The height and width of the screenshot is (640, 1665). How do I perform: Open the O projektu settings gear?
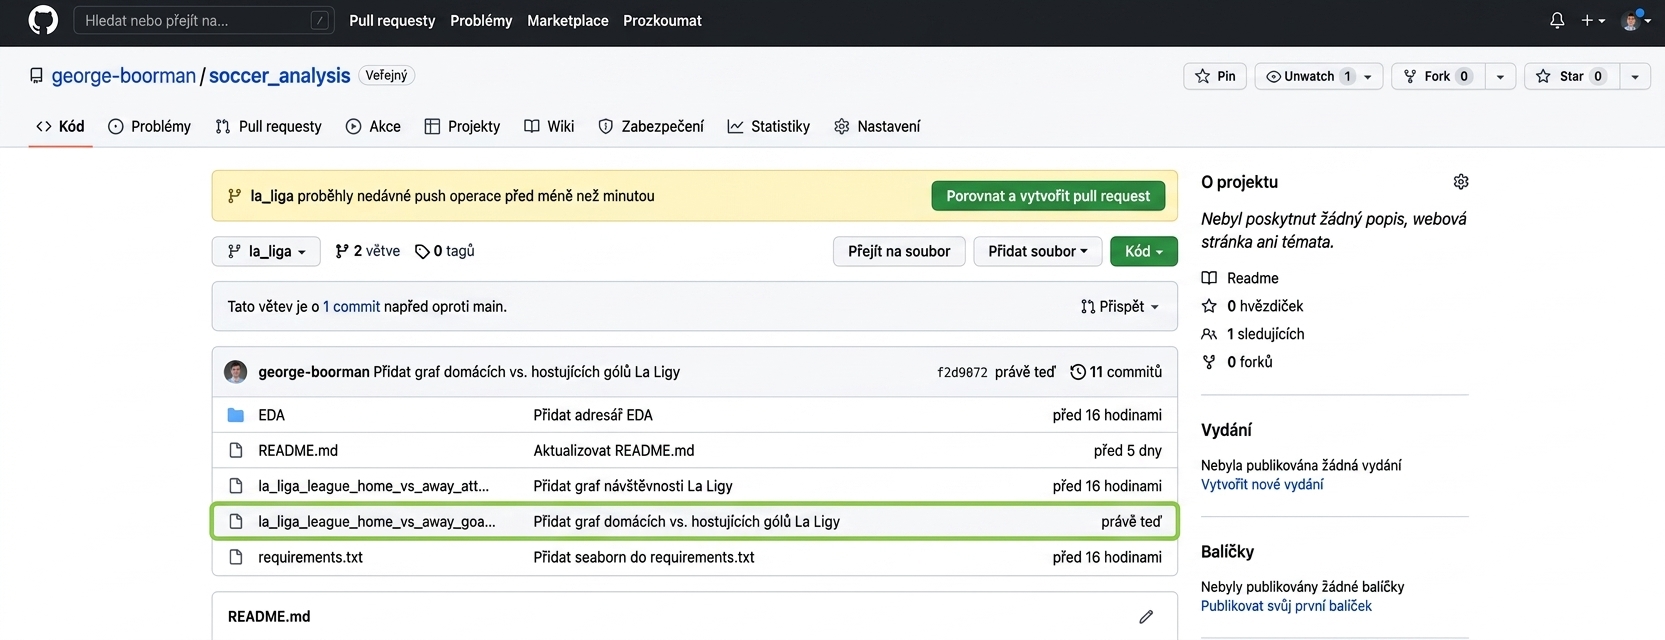coord(1461,182)
